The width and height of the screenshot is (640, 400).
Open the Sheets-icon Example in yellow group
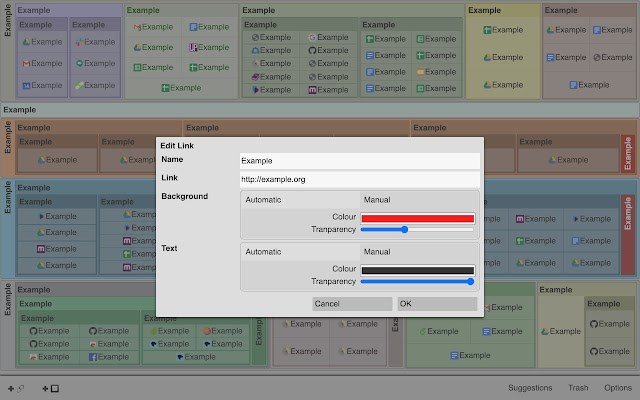tap(503, 30)
